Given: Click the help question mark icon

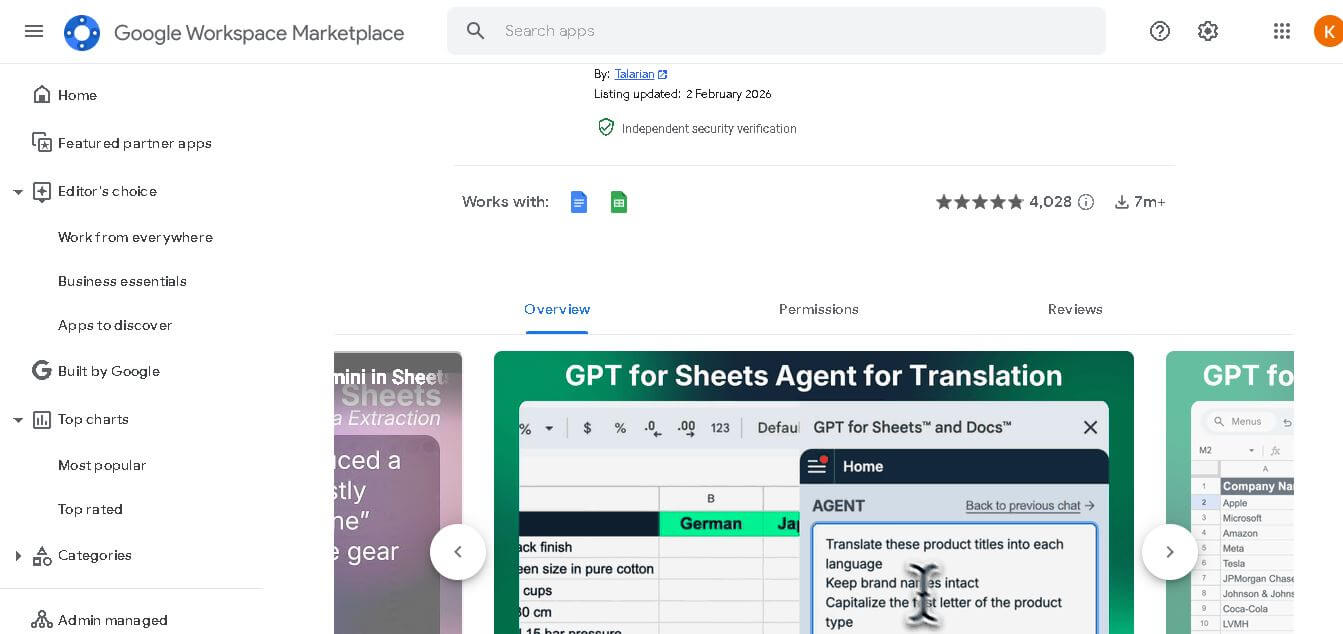Looking at the screenshot, I should (x=1160, y=31).
